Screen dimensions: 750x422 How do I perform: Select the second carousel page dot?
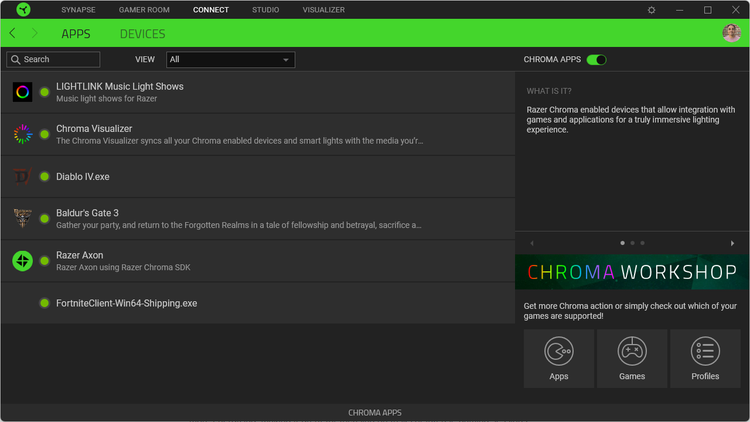(x=632, y=243)
